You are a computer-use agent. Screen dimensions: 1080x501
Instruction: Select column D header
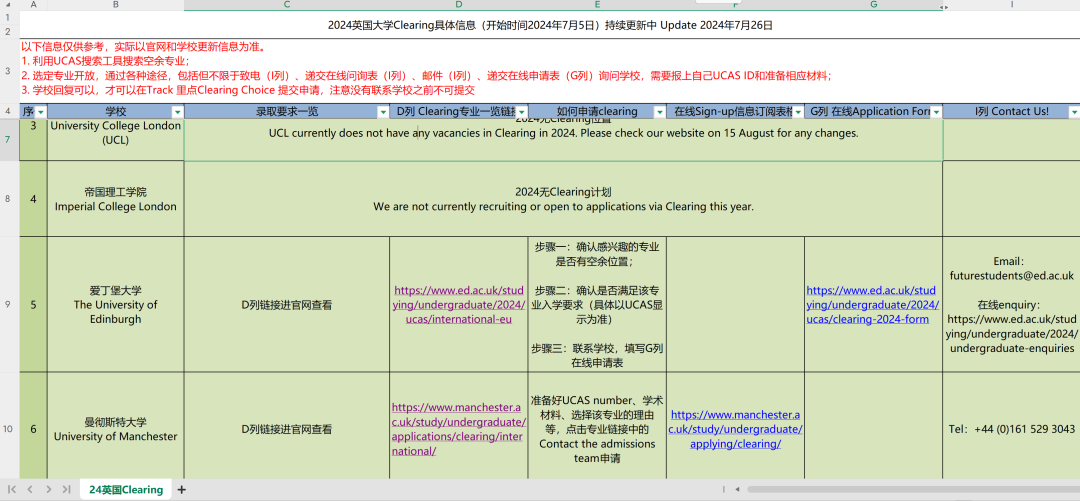(459, 4)
